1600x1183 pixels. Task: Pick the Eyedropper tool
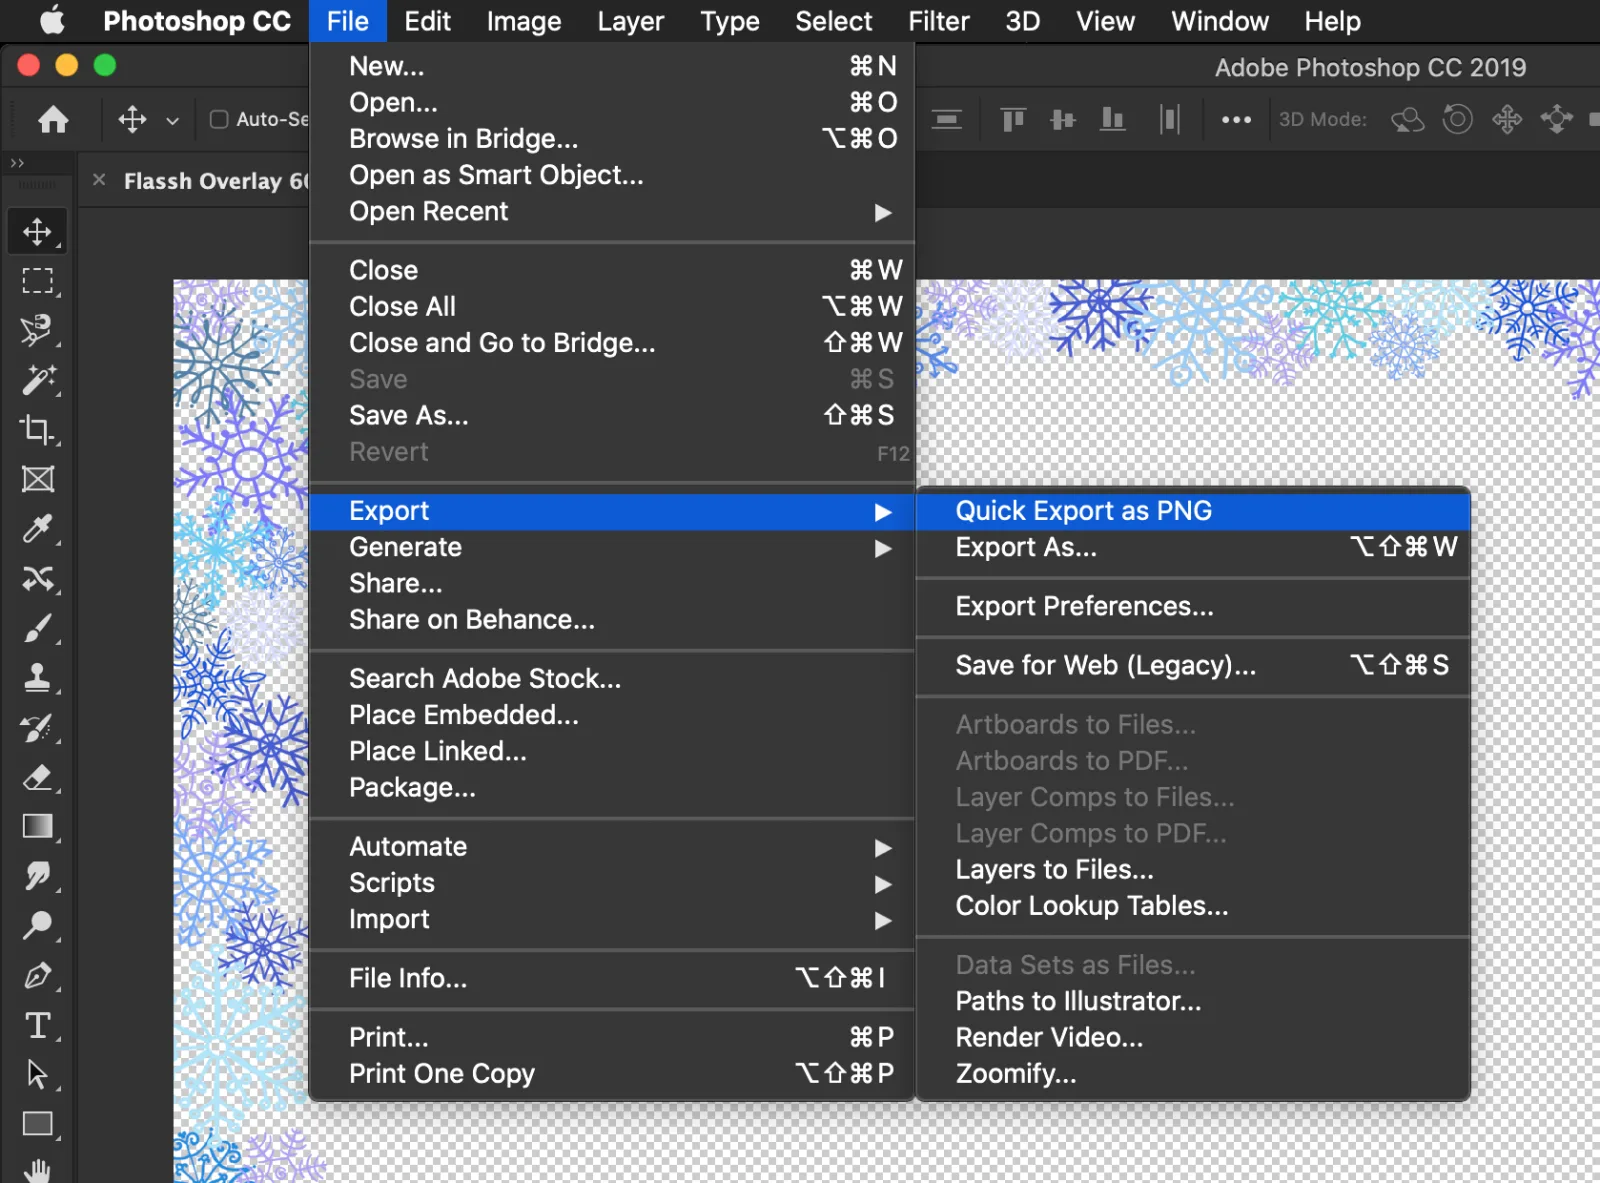coord(38,529)
